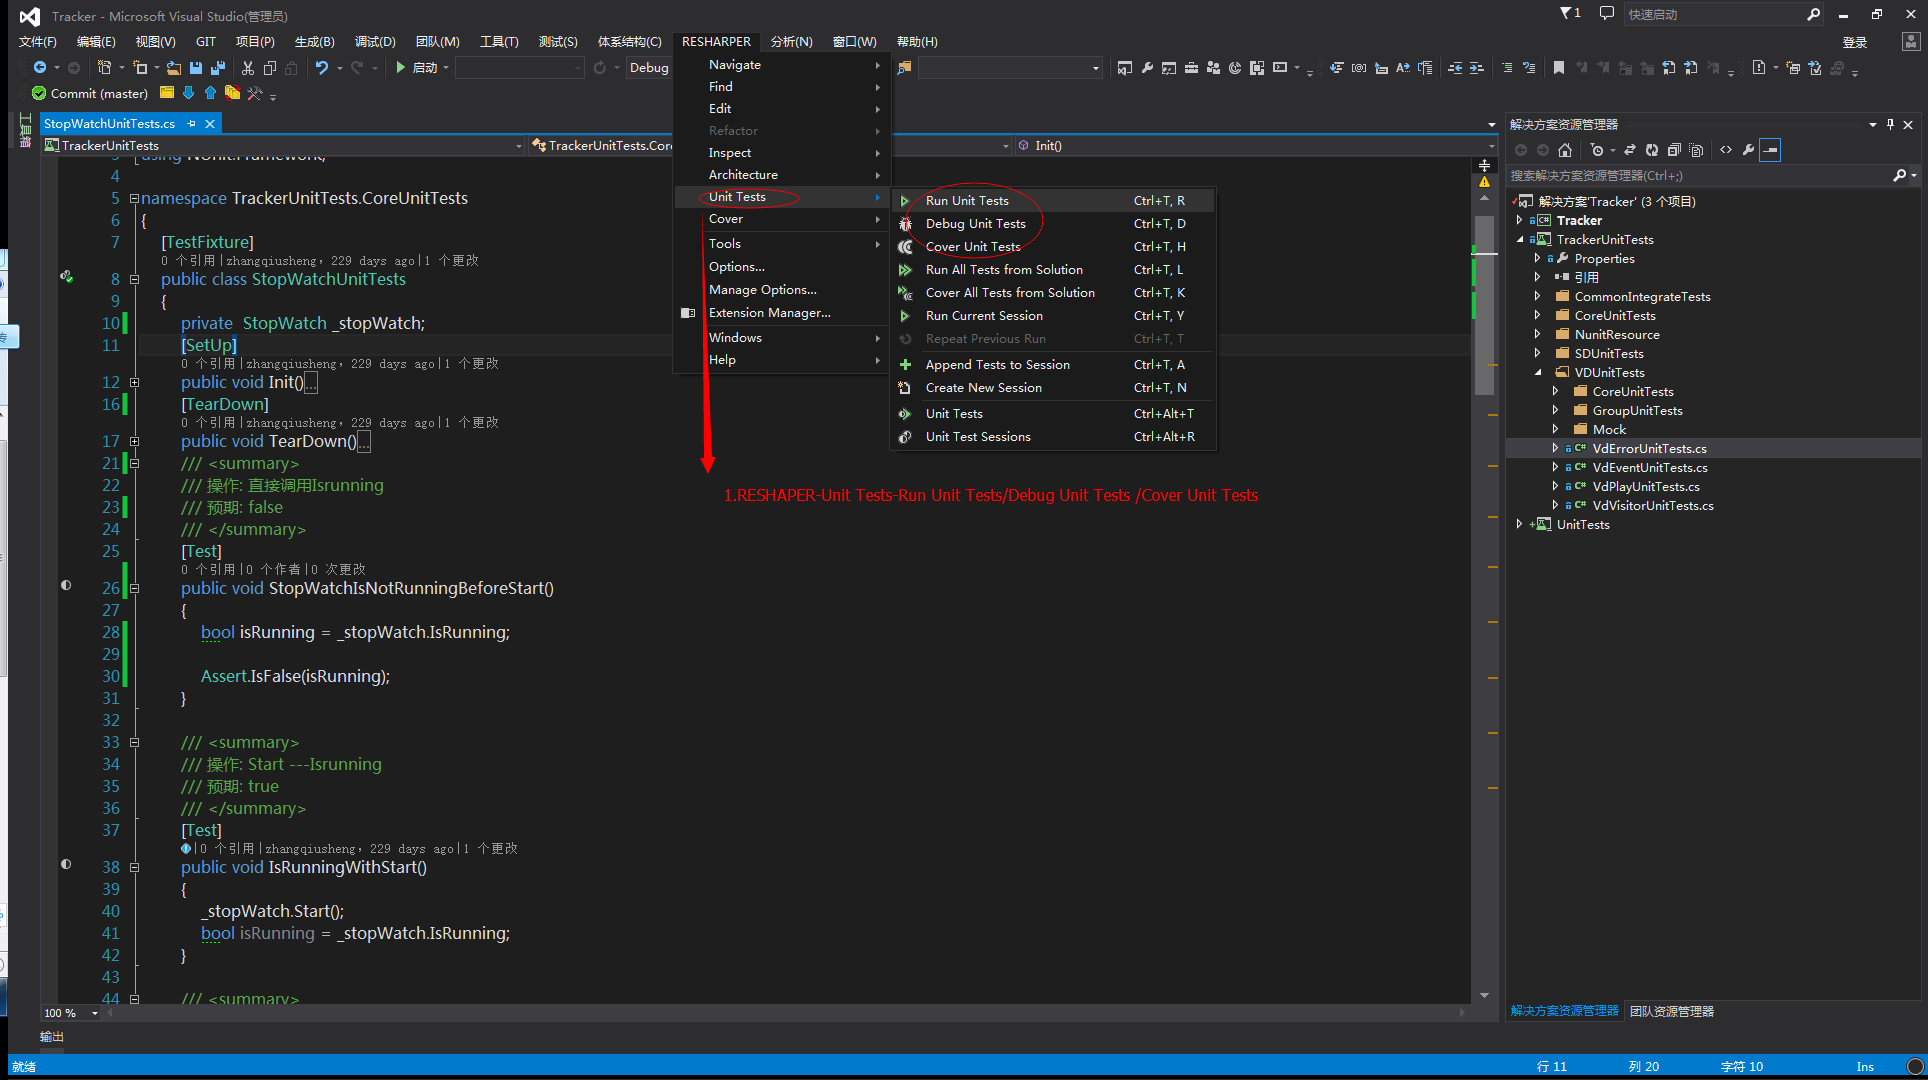Open the Debug configuration dropdown

tap(649, 68)
